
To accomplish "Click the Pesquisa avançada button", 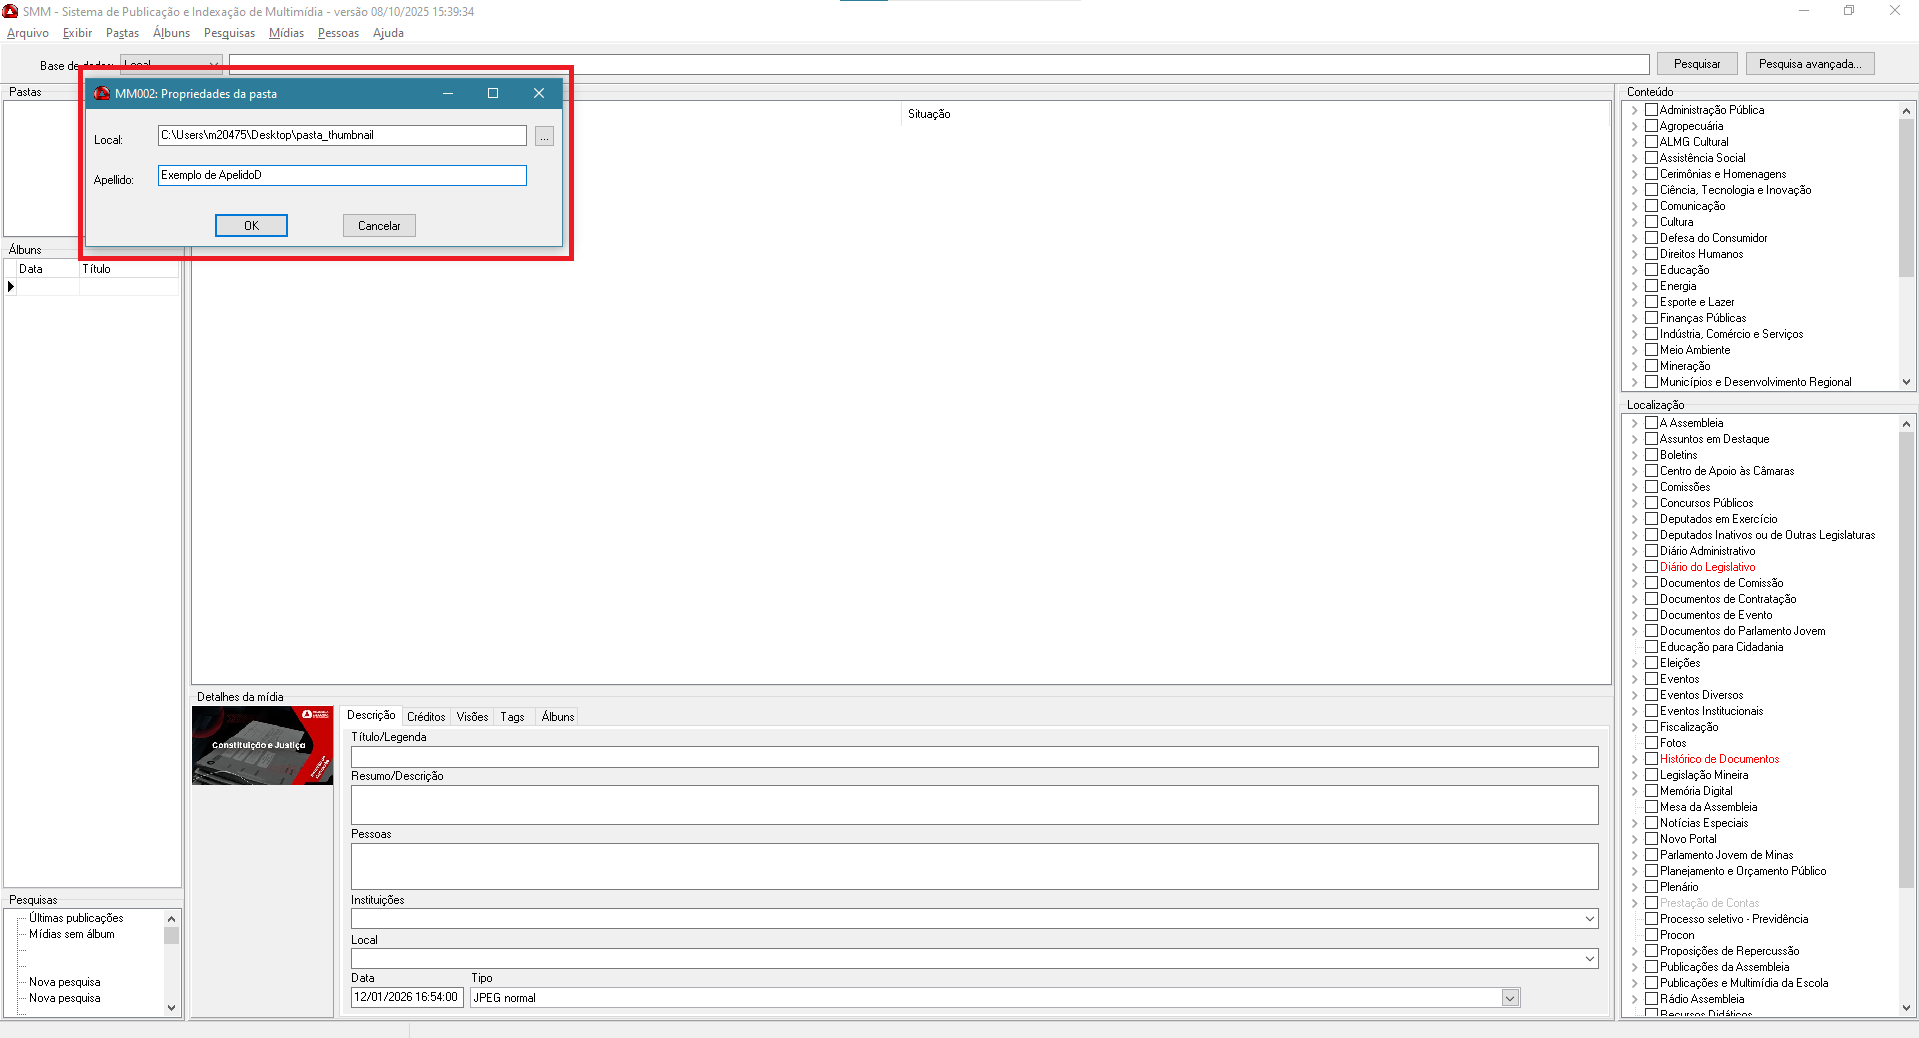I will (x=1809, y=64).
